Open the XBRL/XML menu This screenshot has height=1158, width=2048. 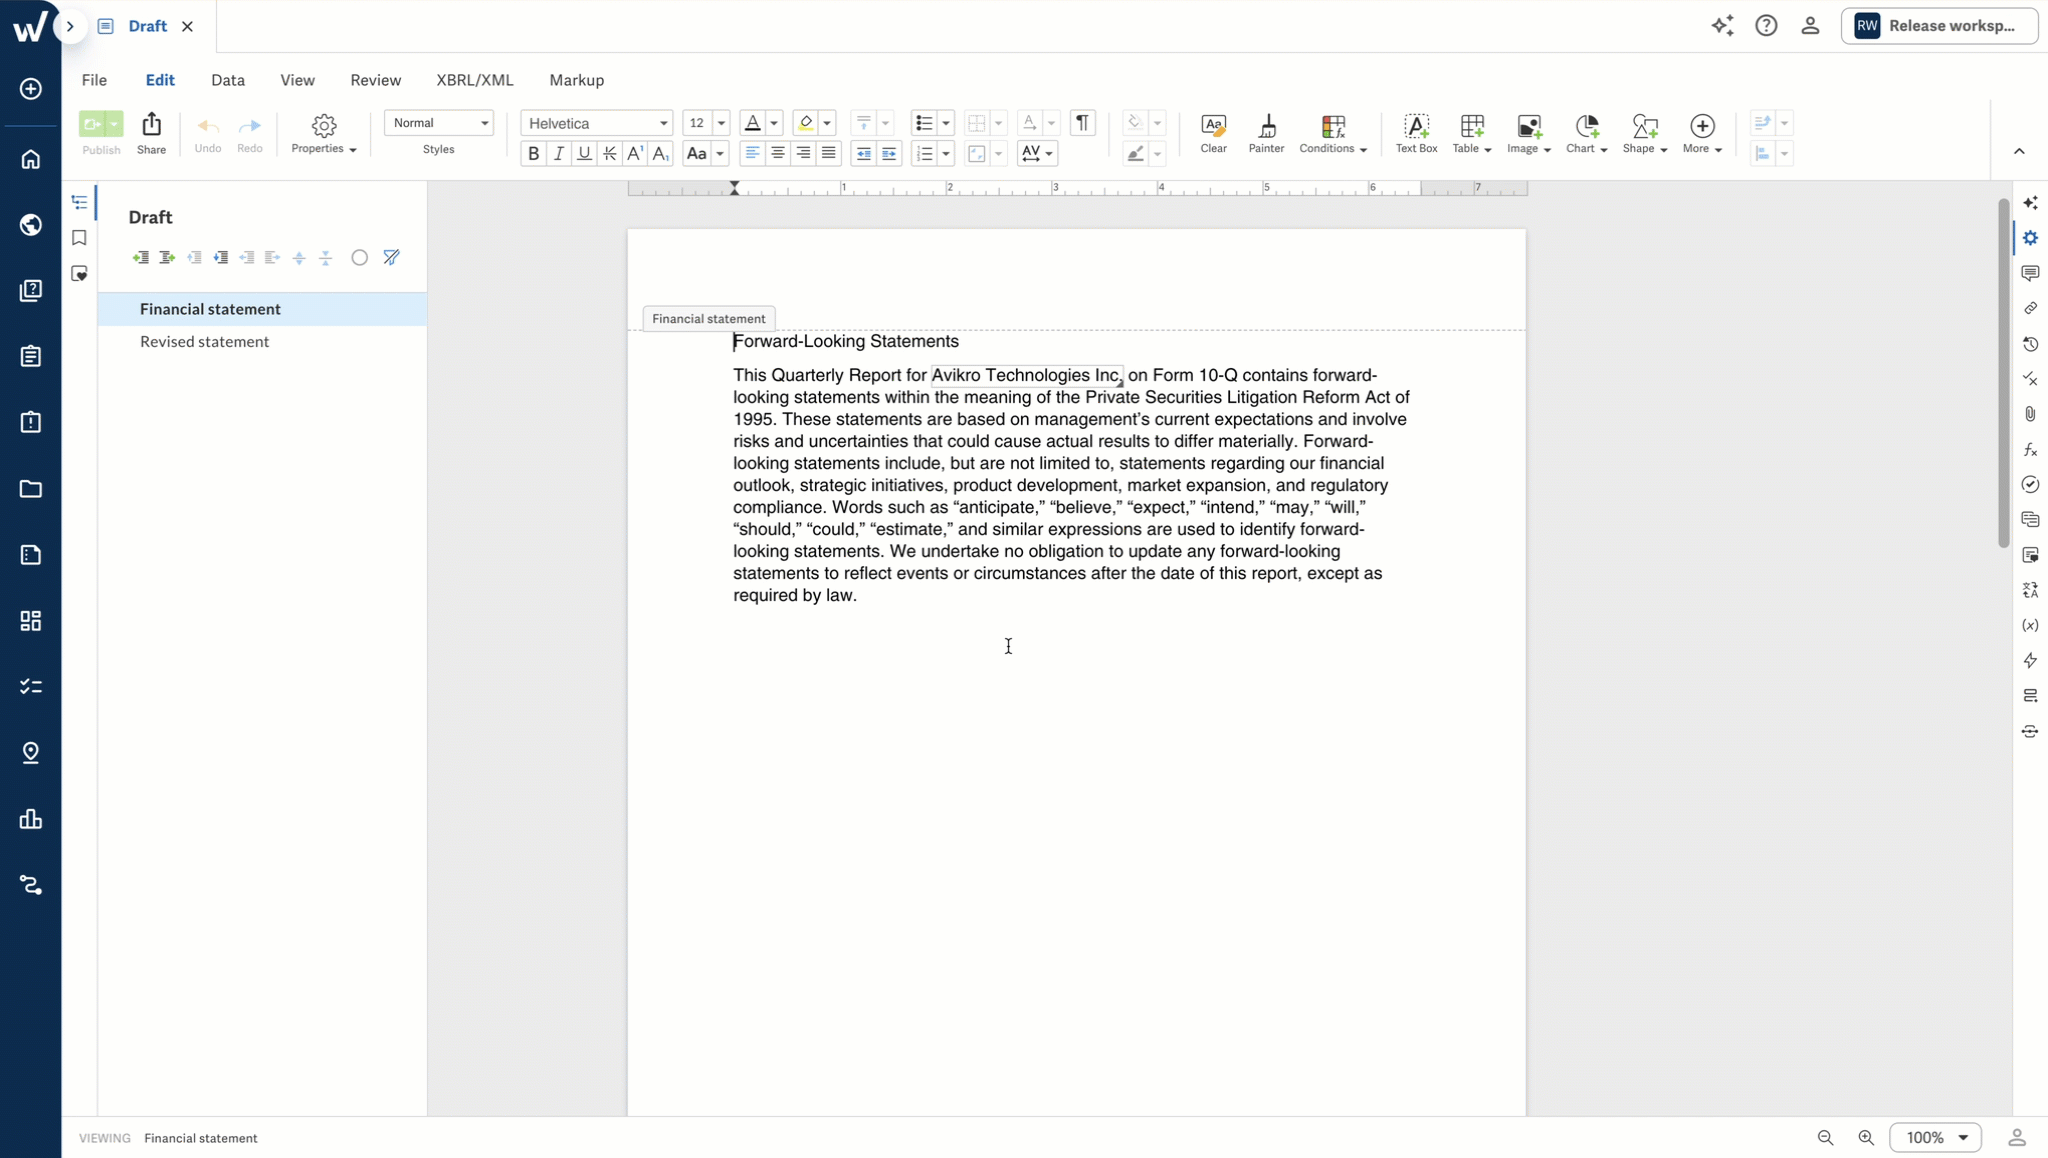475,79
